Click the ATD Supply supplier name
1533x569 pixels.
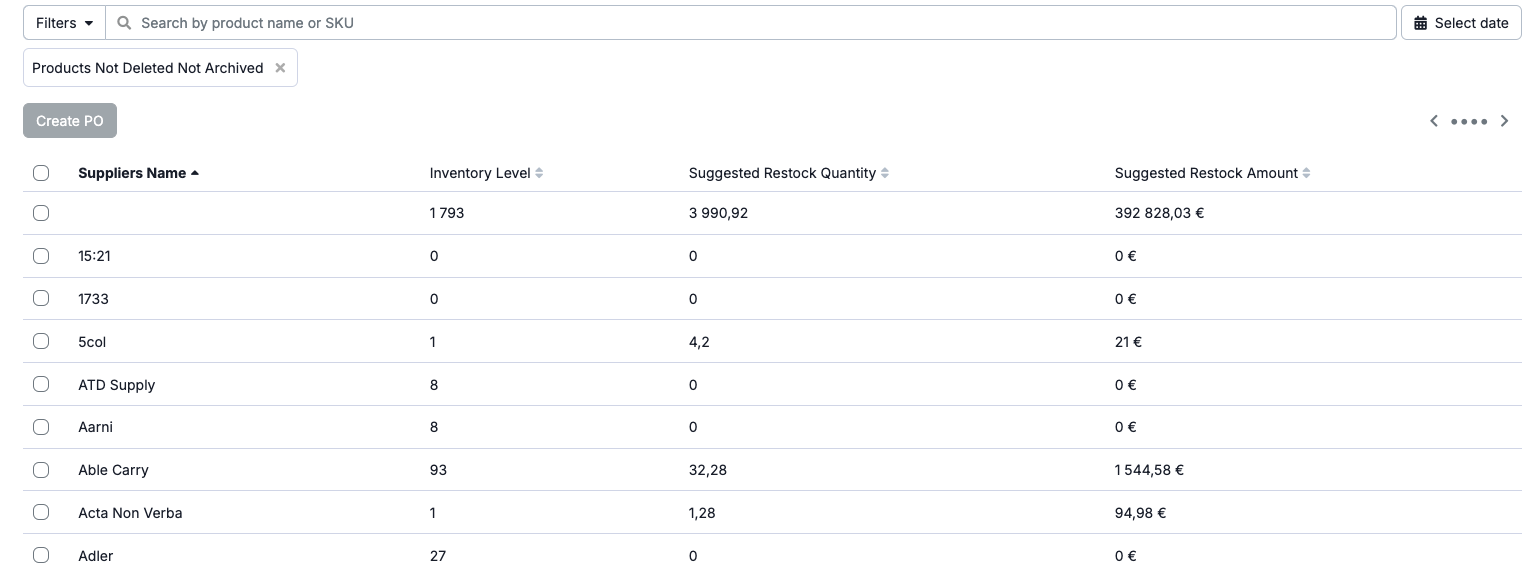tap(117, 385)
